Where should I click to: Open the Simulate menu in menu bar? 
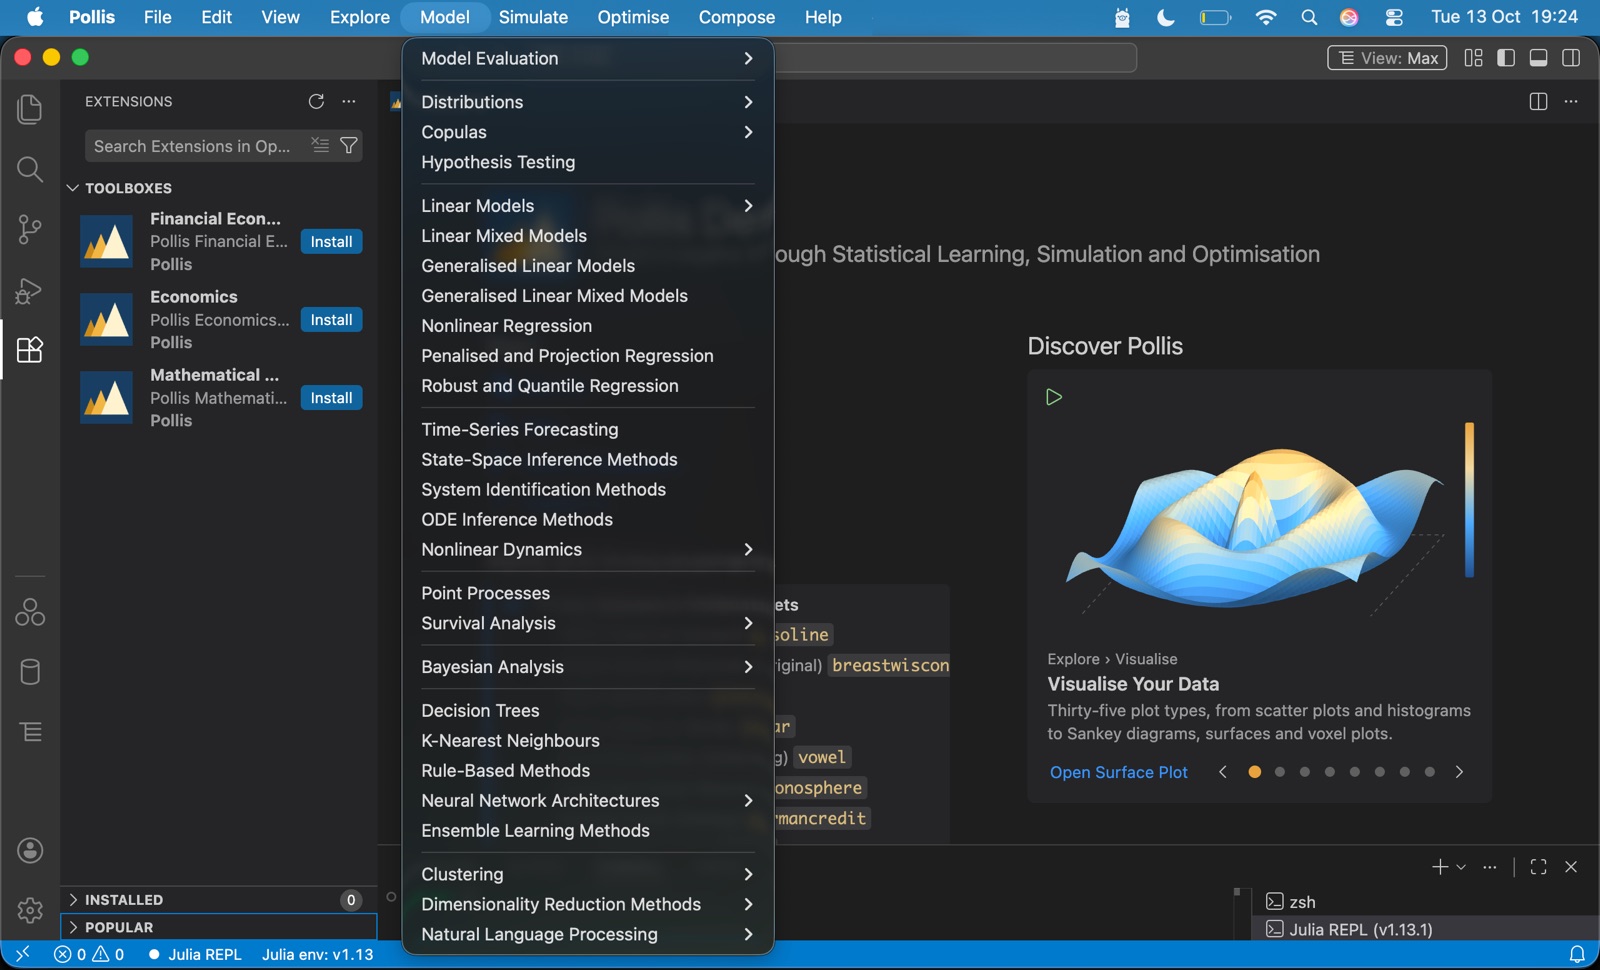tap(533, 17)
